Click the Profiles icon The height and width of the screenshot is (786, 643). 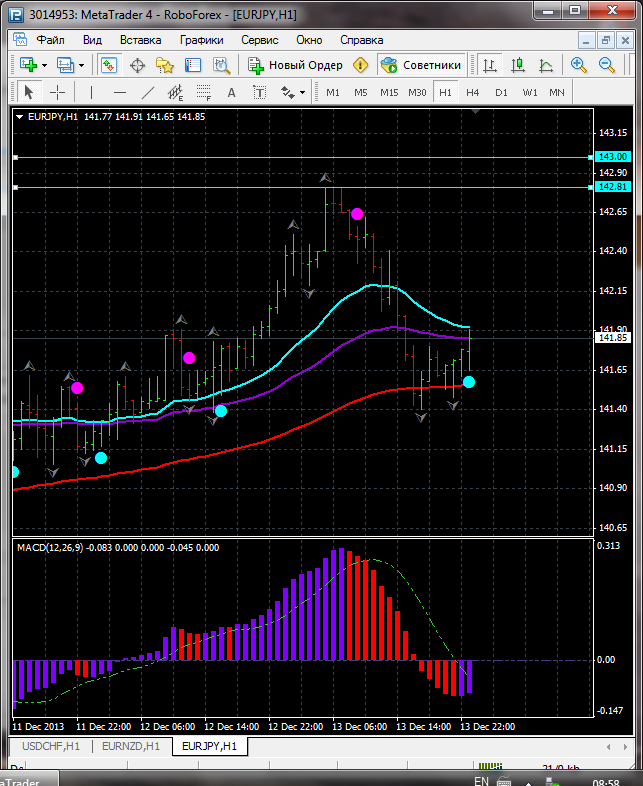click(x=65, y=65)
